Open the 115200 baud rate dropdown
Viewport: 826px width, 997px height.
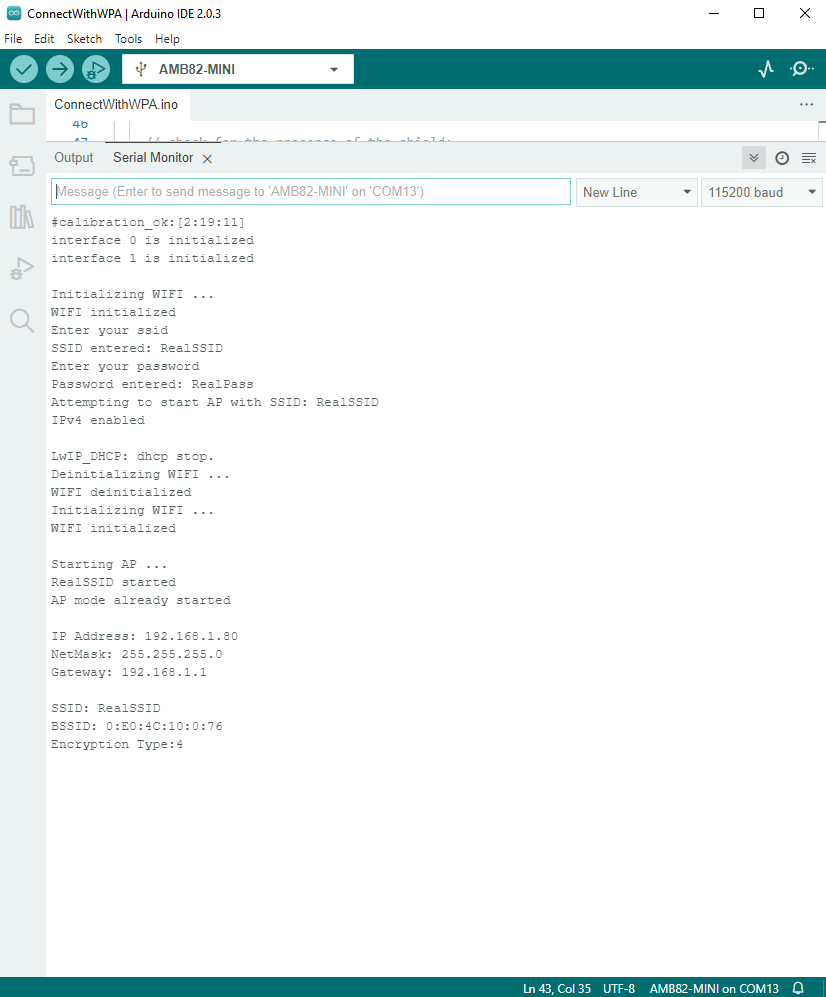click(761, 192)
